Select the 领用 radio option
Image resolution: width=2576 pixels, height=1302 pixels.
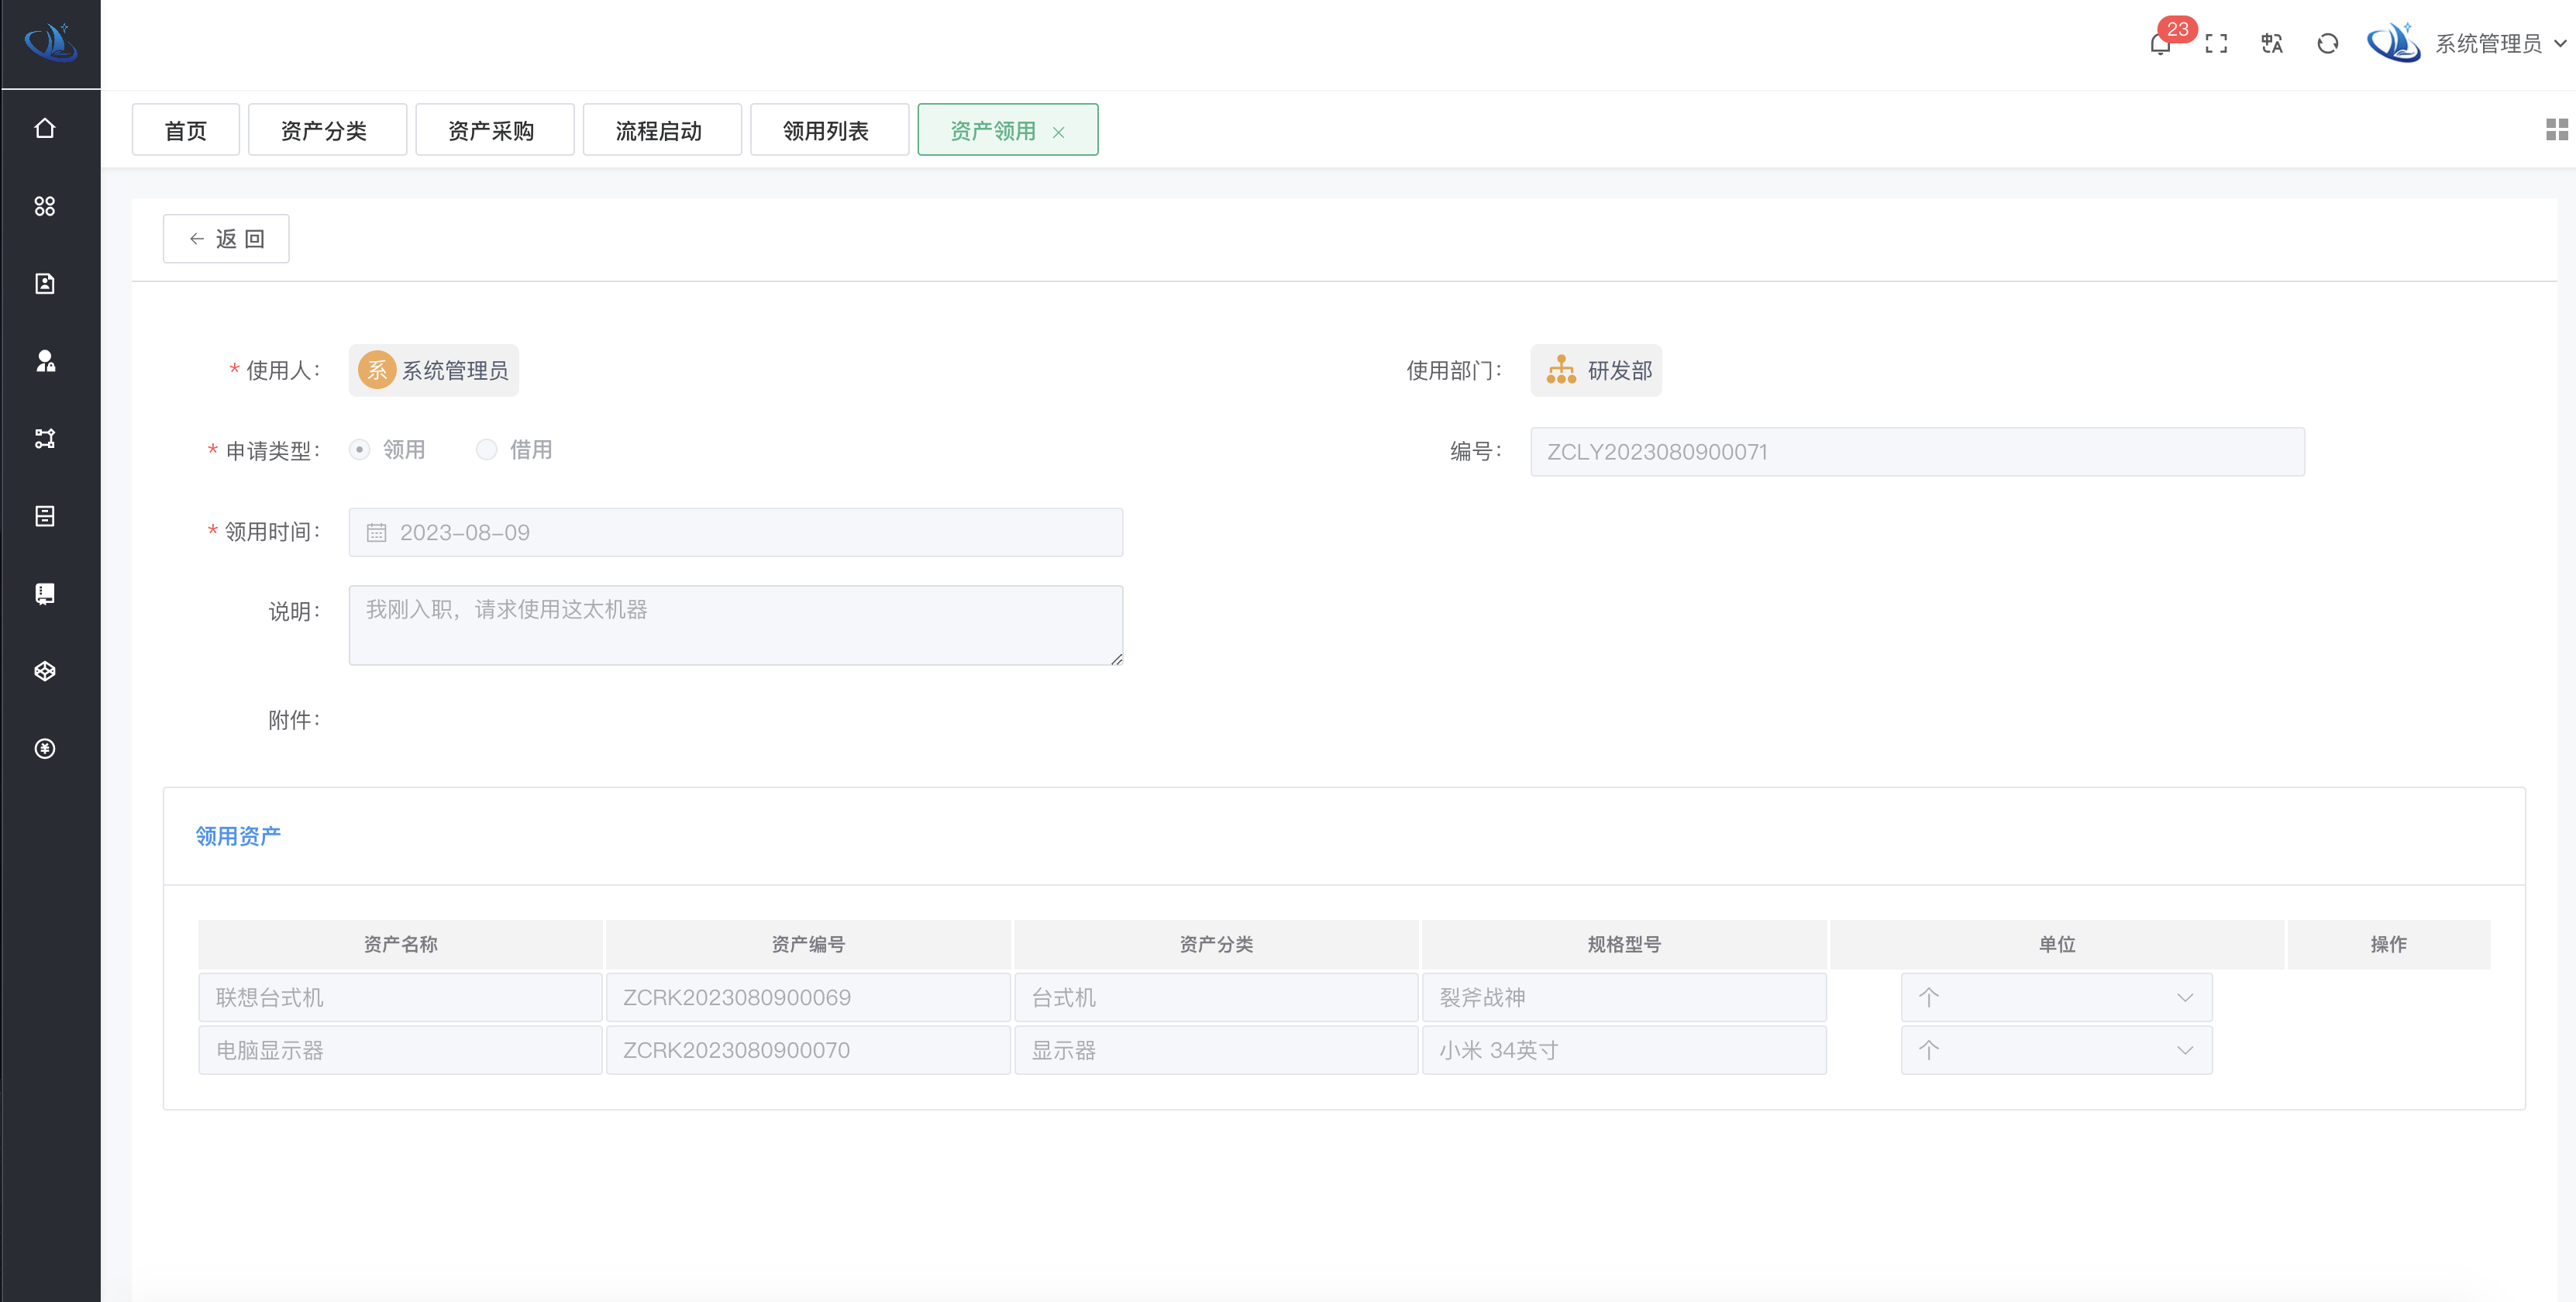click(360, 450)
